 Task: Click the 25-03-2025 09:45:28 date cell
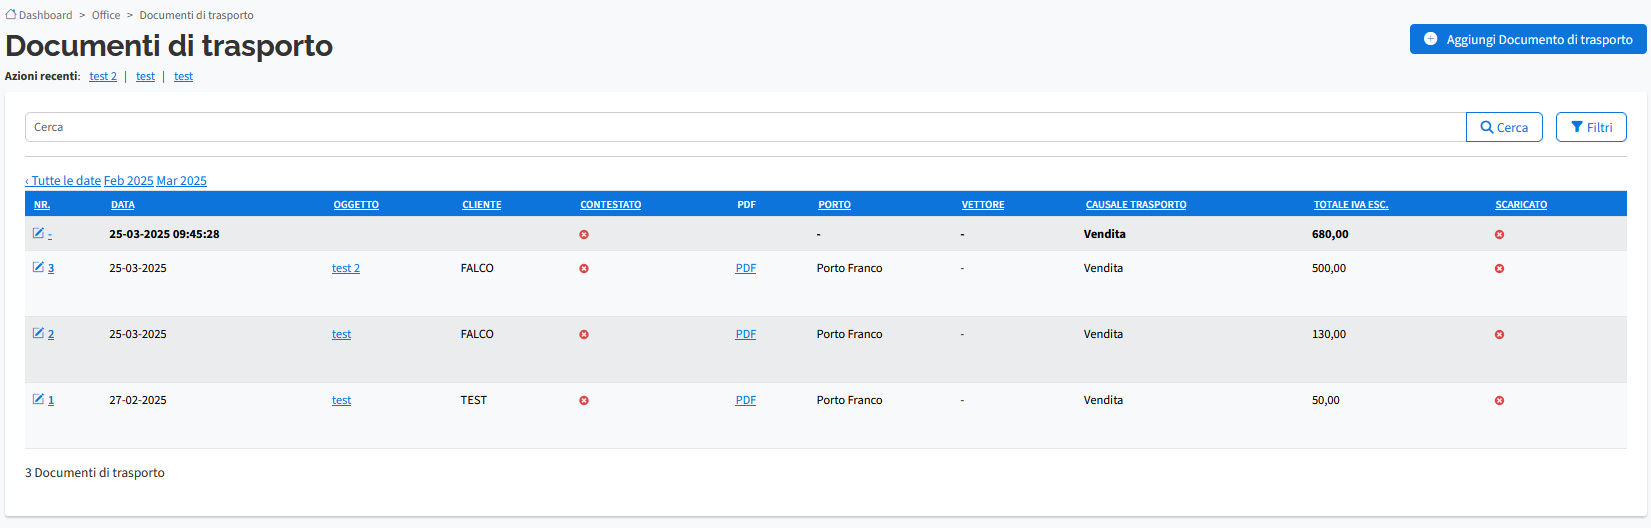[x=164, y=234]
